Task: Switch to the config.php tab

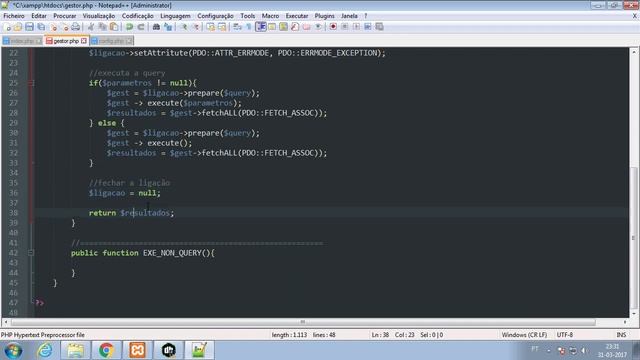Action: [111, 41]
